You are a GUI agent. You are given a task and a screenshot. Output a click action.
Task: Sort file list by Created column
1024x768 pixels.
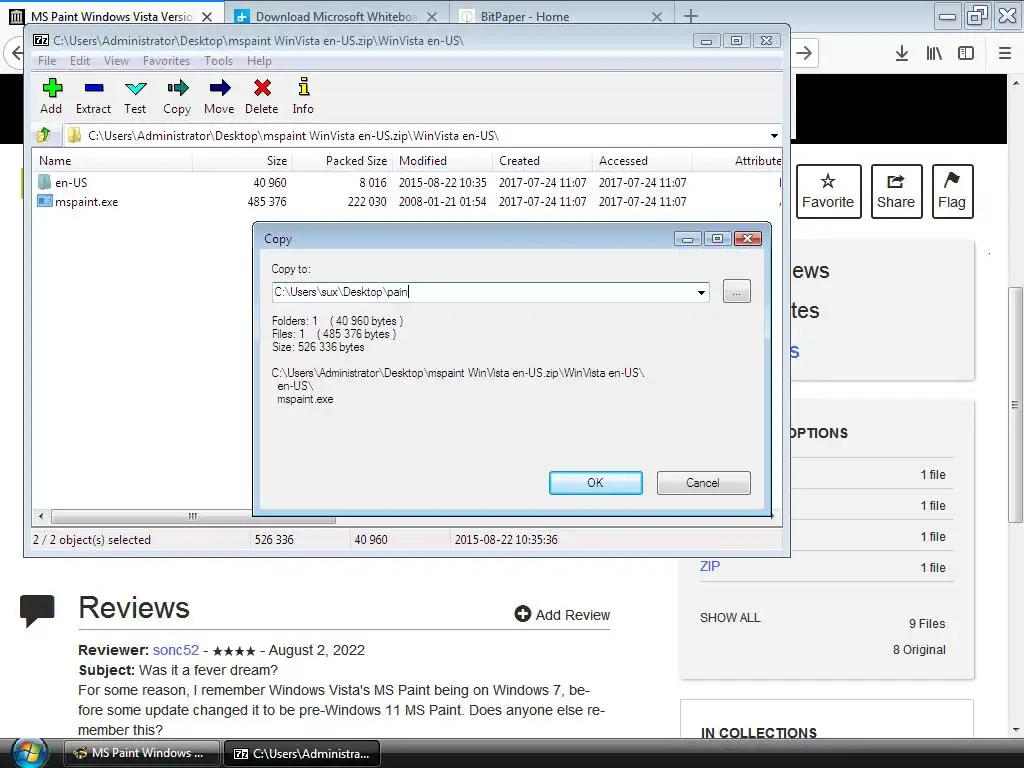(x=543, y=161)
